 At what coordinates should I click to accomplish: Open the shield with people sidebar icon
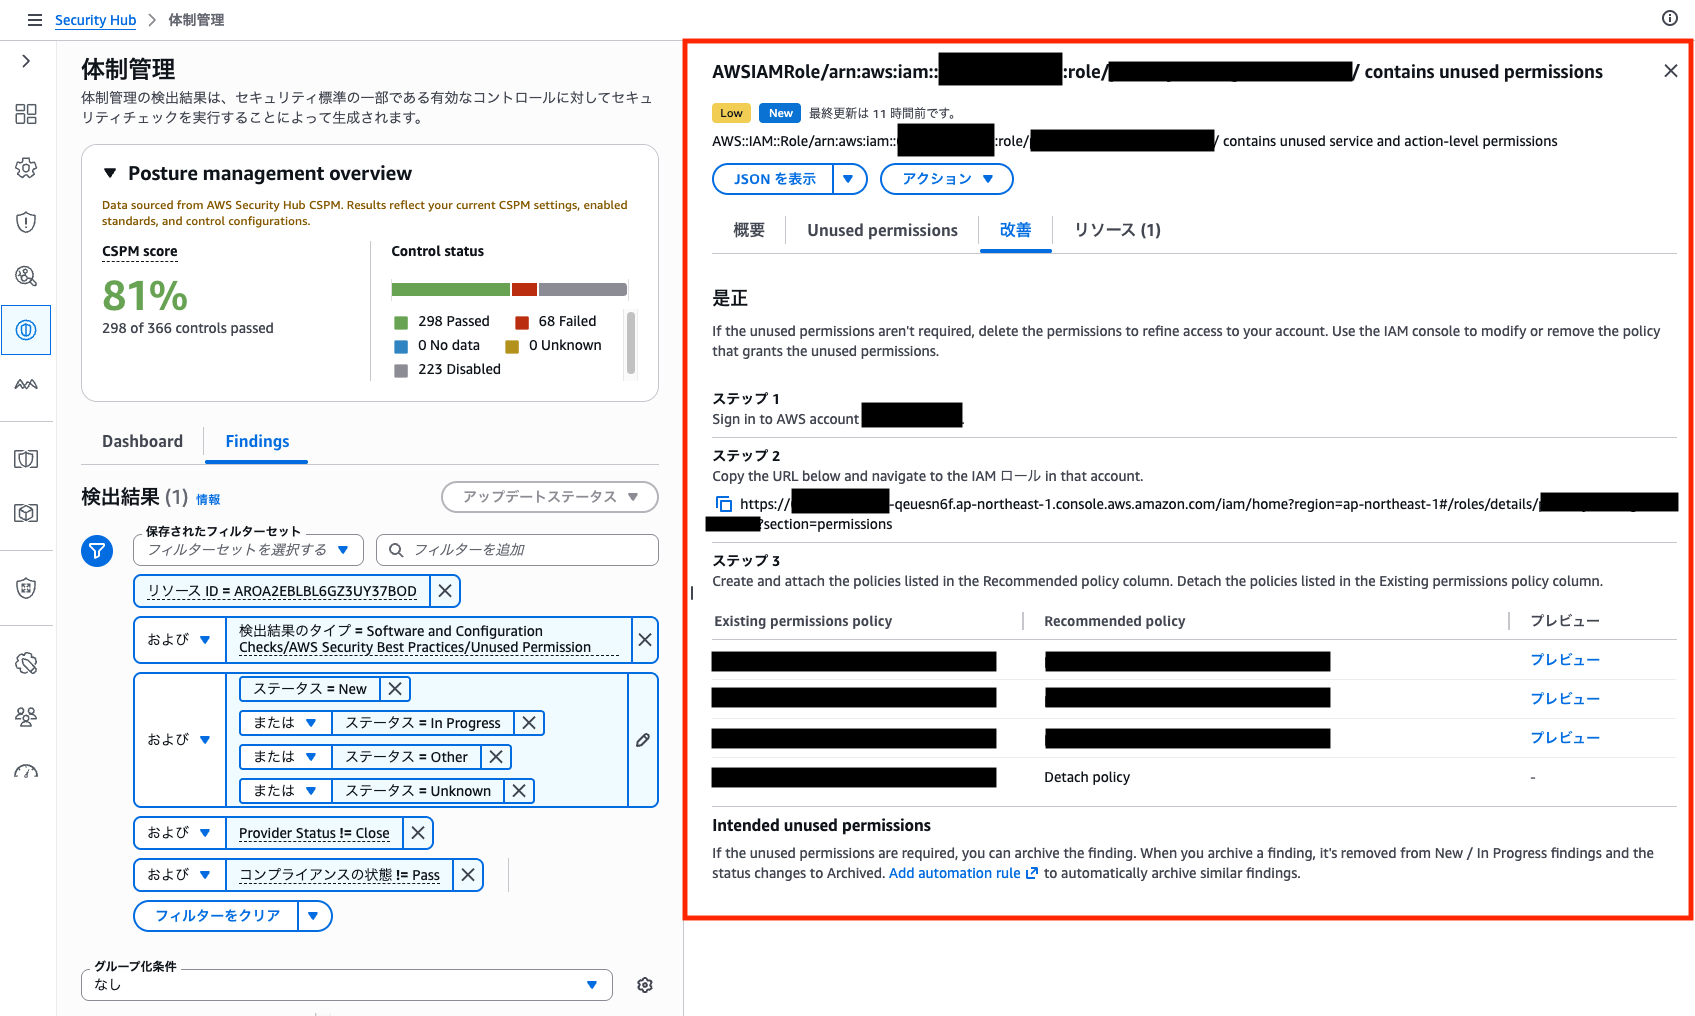(26, 588)
